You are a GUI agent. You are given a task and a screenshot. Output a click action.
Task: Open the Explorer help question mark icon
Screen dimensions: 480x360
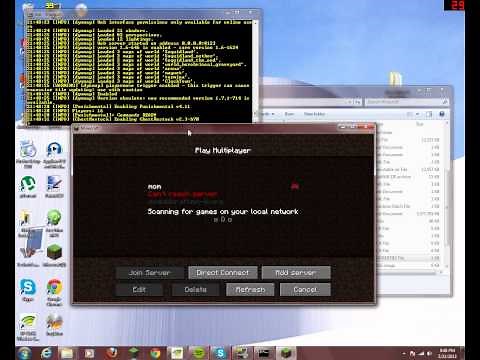[x=442, y=114]
